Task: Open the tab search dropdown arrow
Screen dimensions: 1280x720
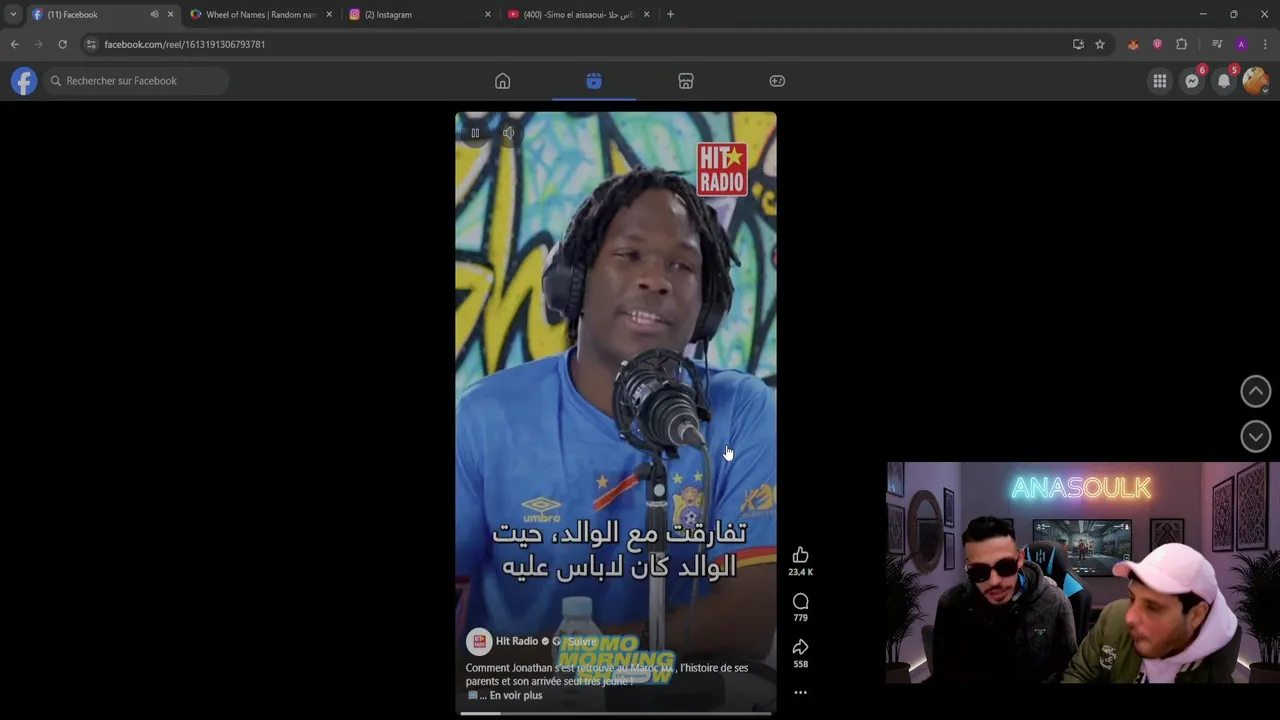Action: pyautogui.click(x=13, y=14)
